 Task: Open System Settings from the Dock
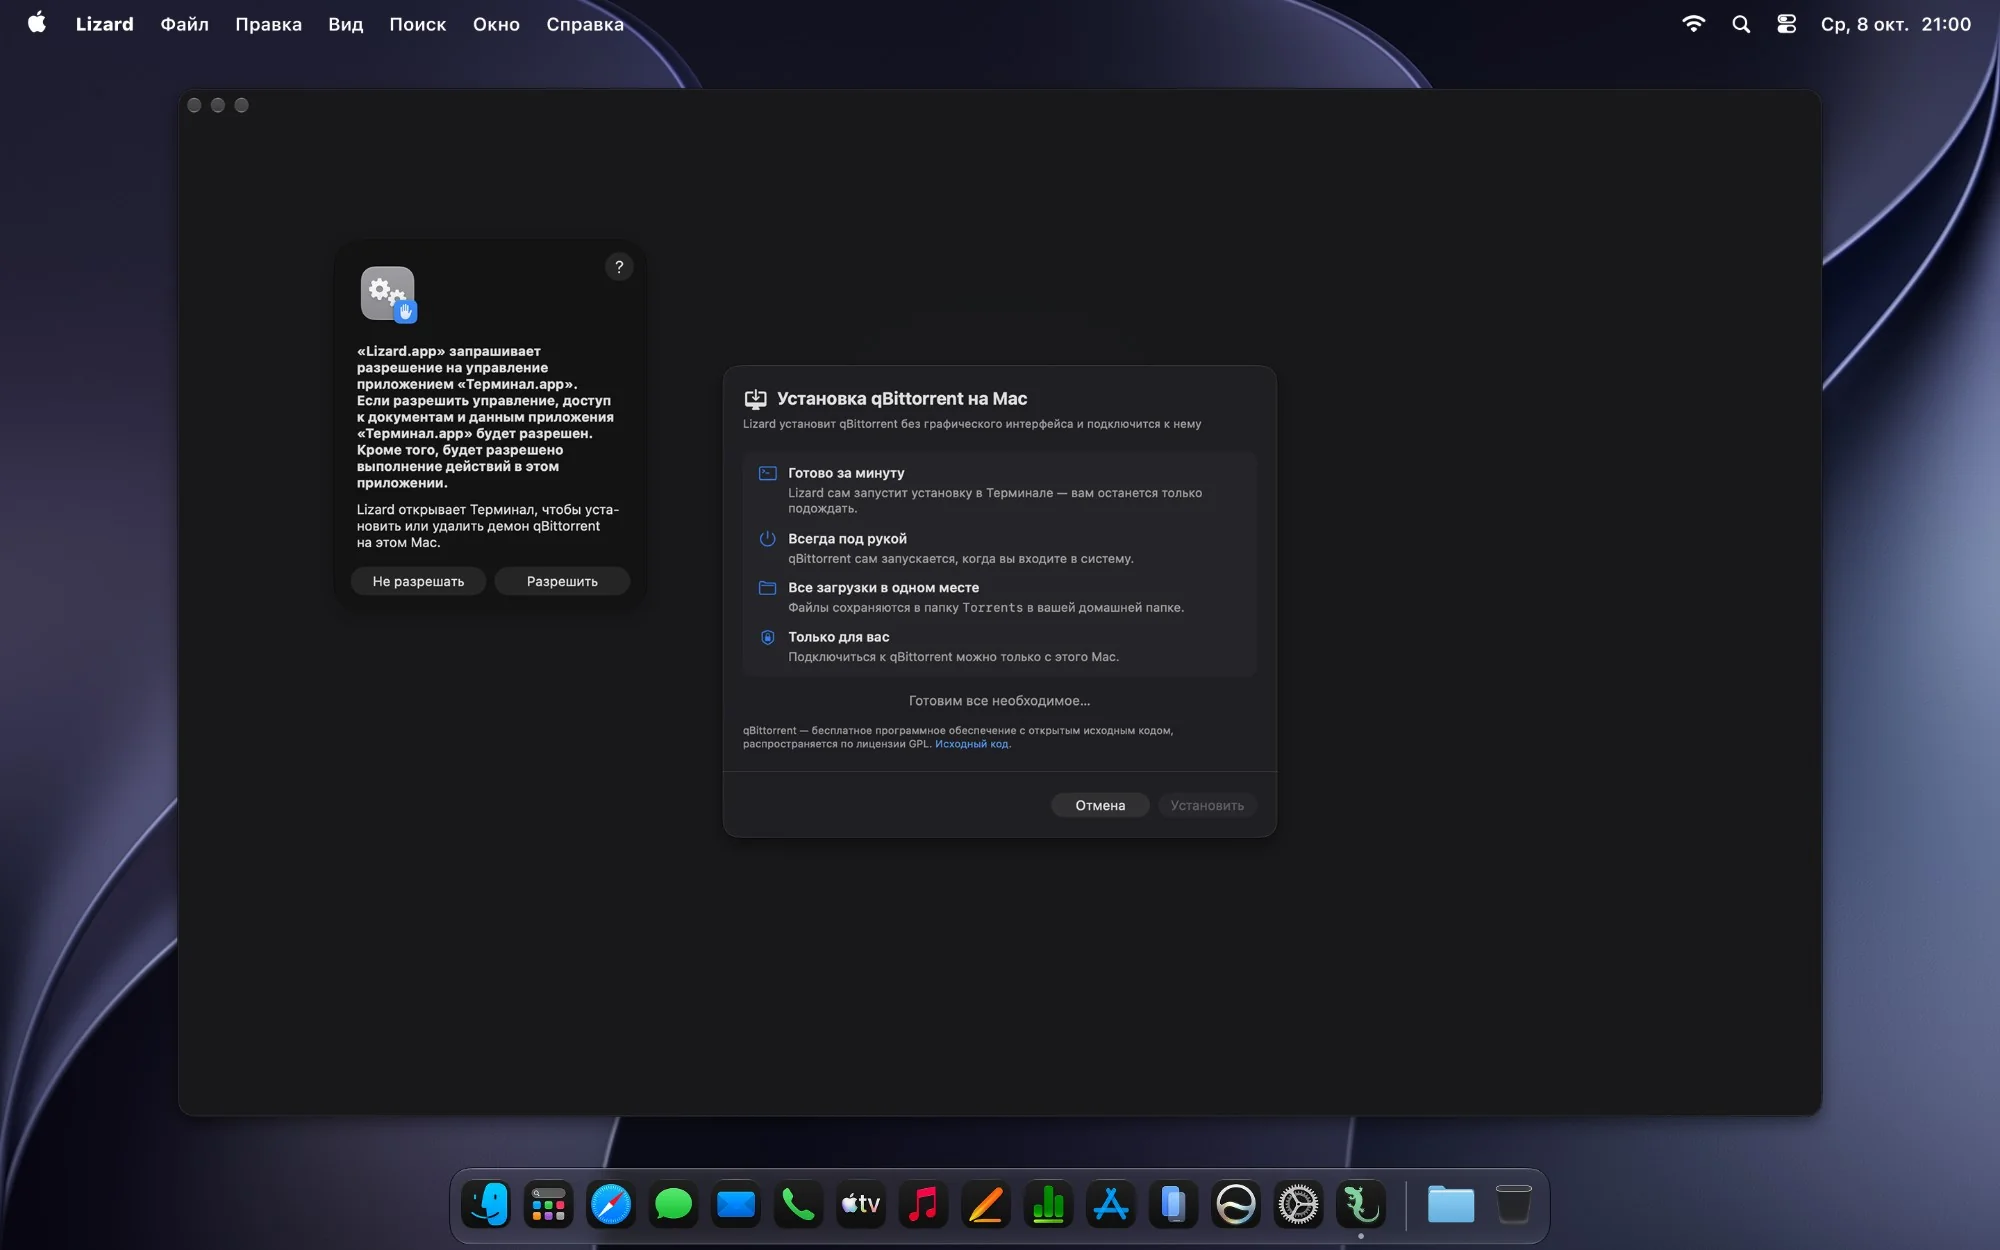1298,1204
